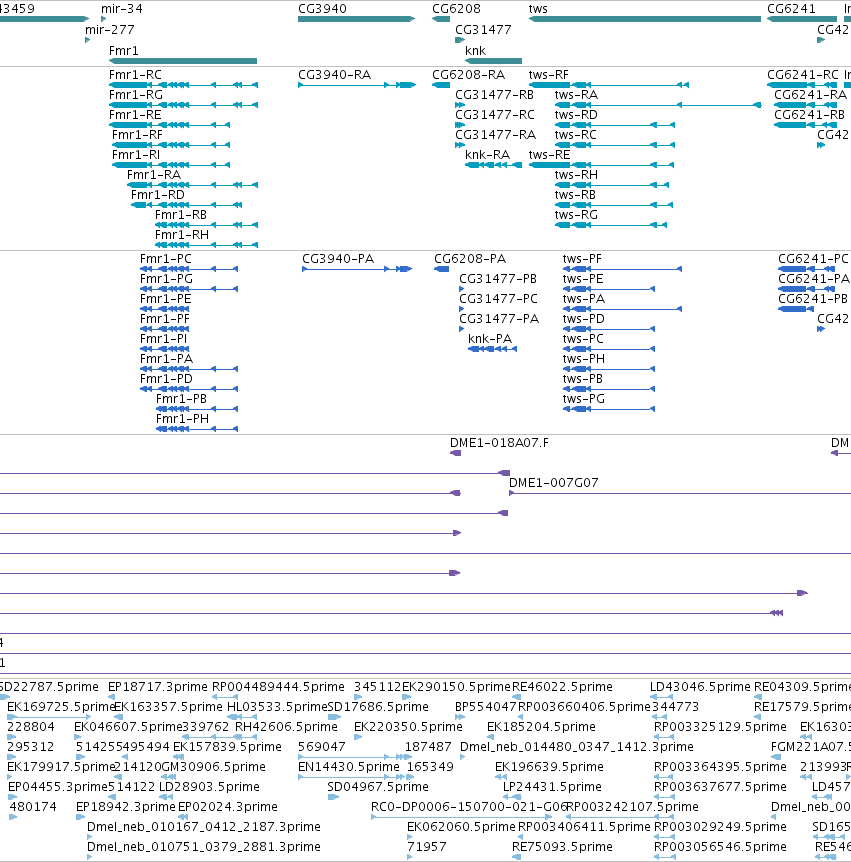Screen dimensions: 851x862
Task: Click EST Dmel_neb_010167_0412_2187.3prime
Action: tap(204, 827)
